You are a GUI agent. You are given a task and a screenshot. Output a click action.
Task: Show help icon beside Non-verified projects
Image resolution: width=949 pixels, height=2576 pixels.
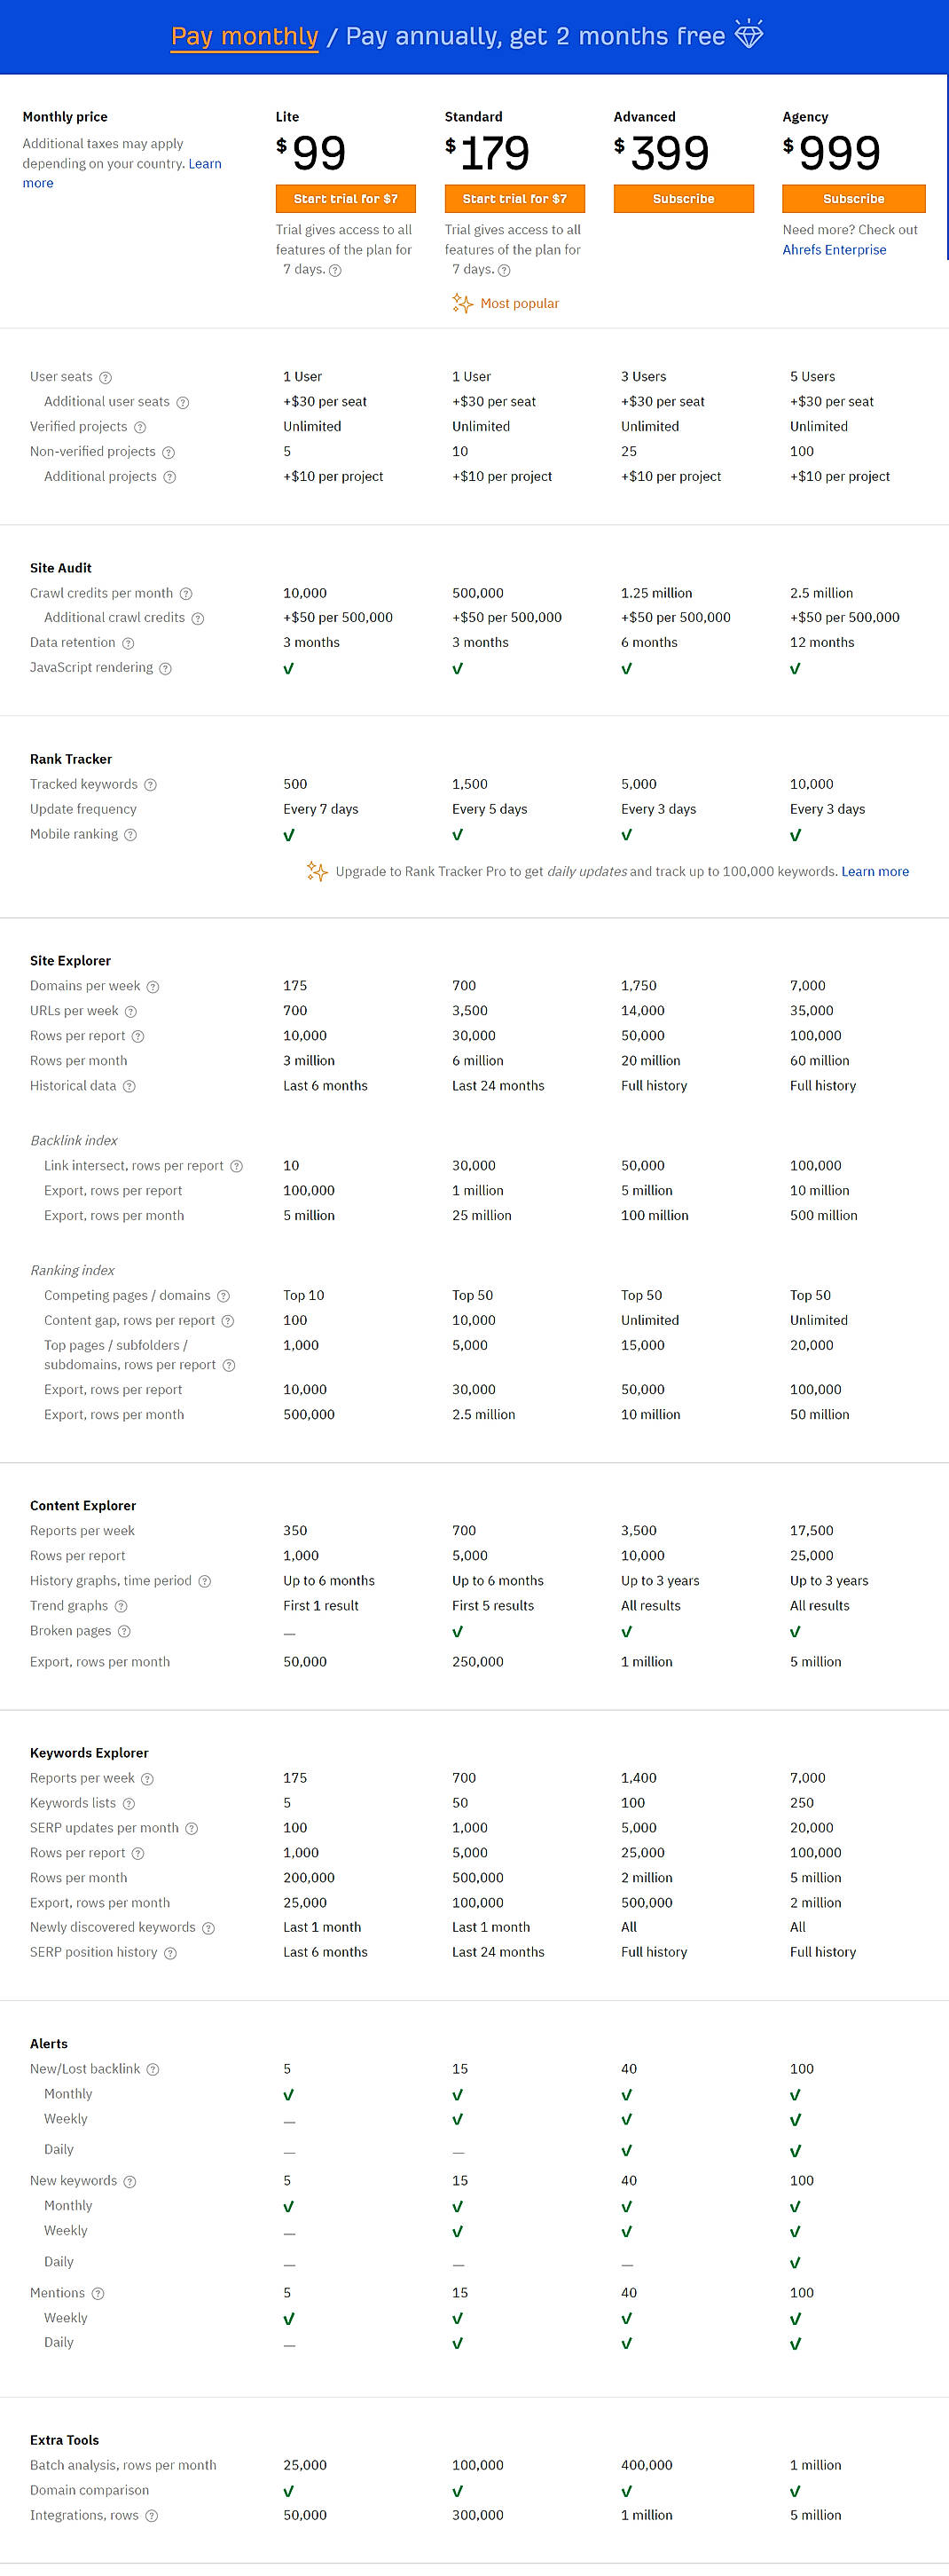coord(169,453)
